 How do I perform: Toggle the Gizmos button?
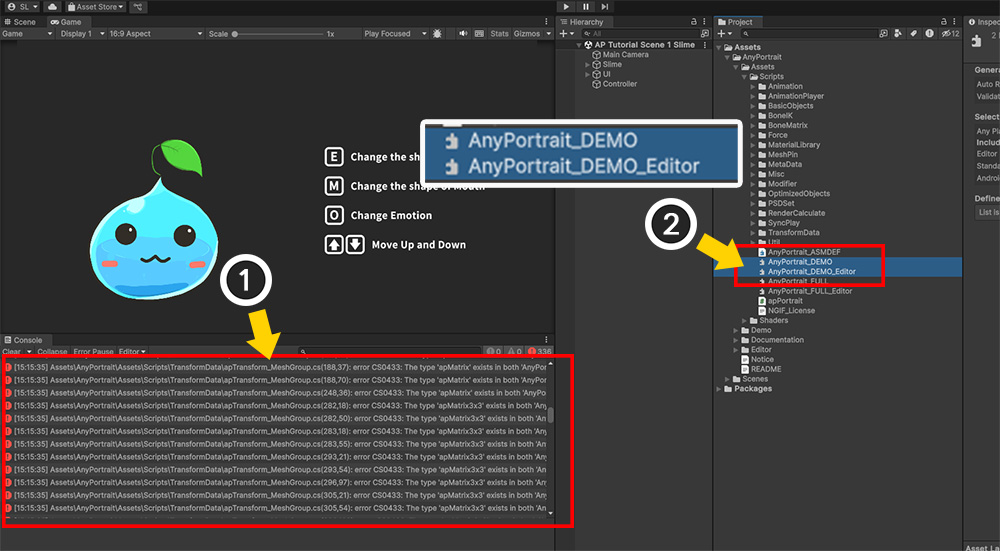[x=527, y=34]
